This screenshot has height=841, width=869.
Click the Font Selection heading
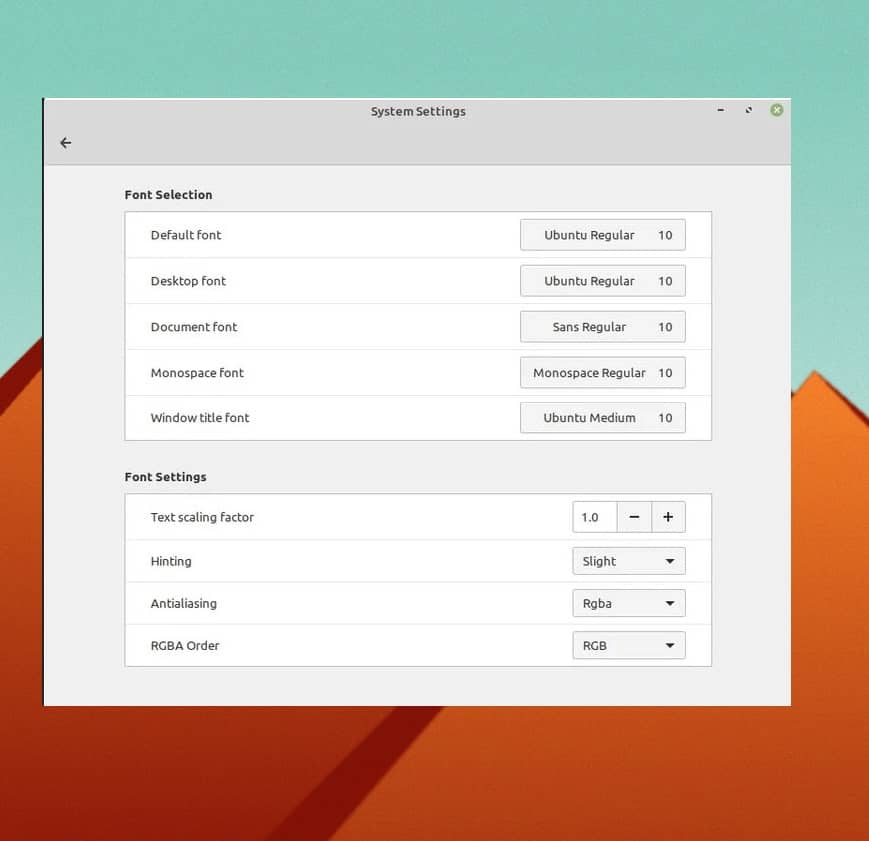click(168, 195)
